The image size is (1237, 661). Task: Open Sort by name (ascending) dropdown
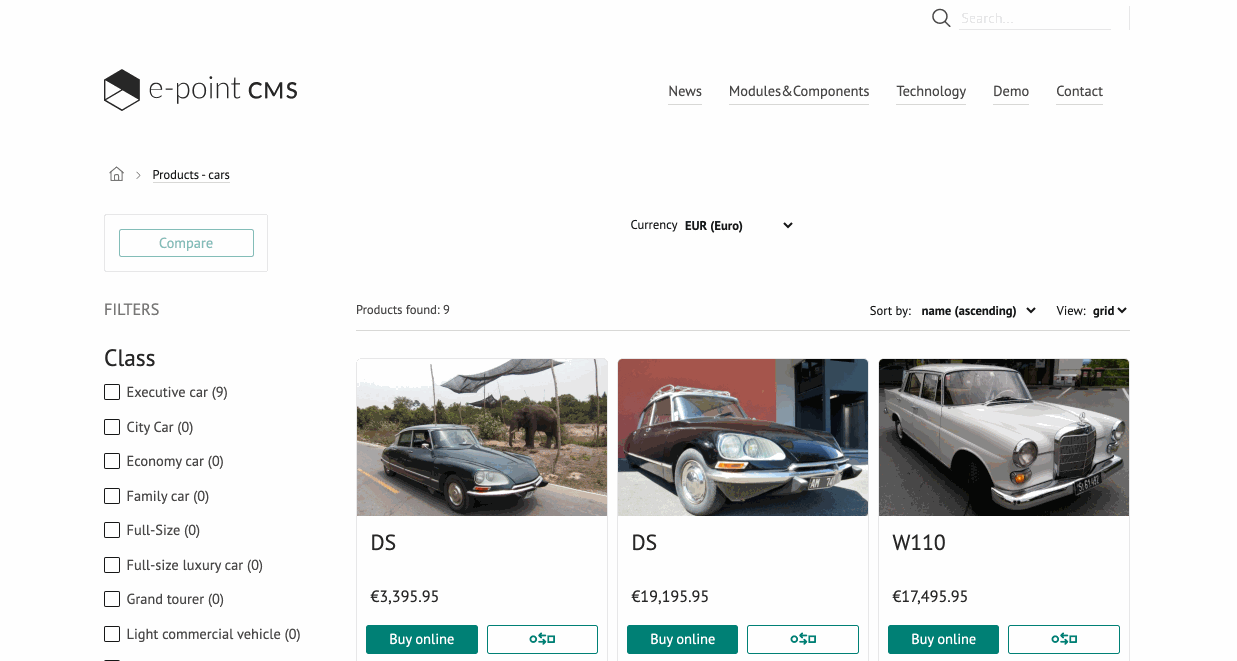click(x=978, y=311)
